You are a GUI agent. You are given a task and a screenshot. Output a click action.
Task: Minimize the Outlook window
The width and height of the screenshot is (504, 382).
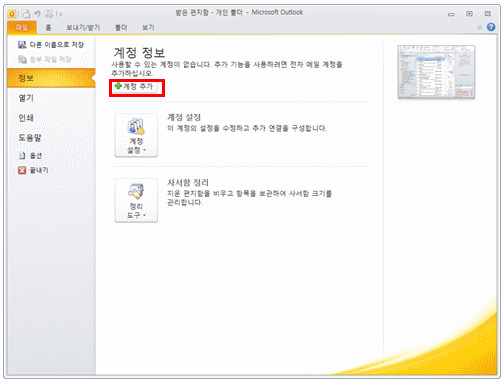(x=451, y=14)
